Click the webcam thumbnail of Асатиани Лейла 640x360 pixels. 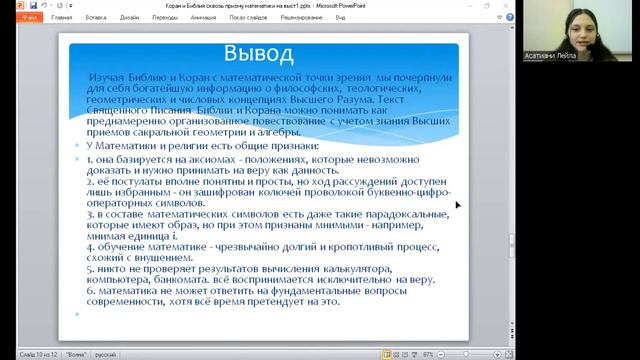click(578, 31)
